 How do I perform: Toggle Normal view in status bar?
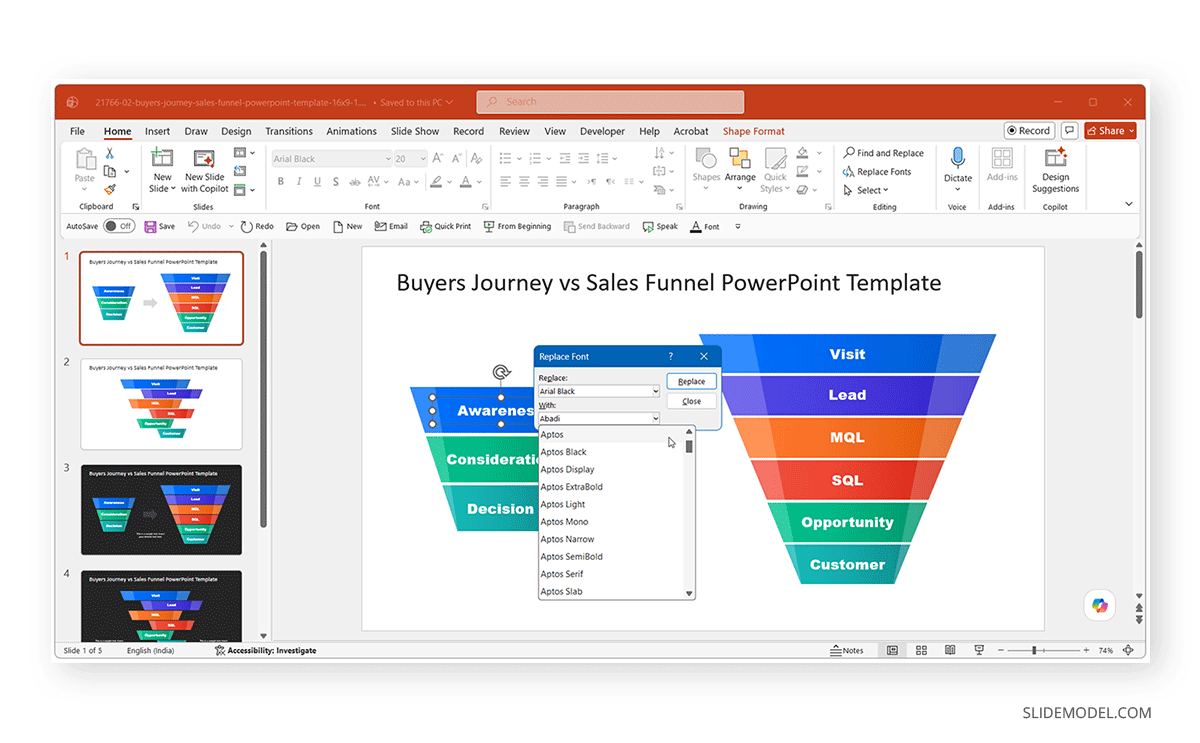[x=893, y=650]
